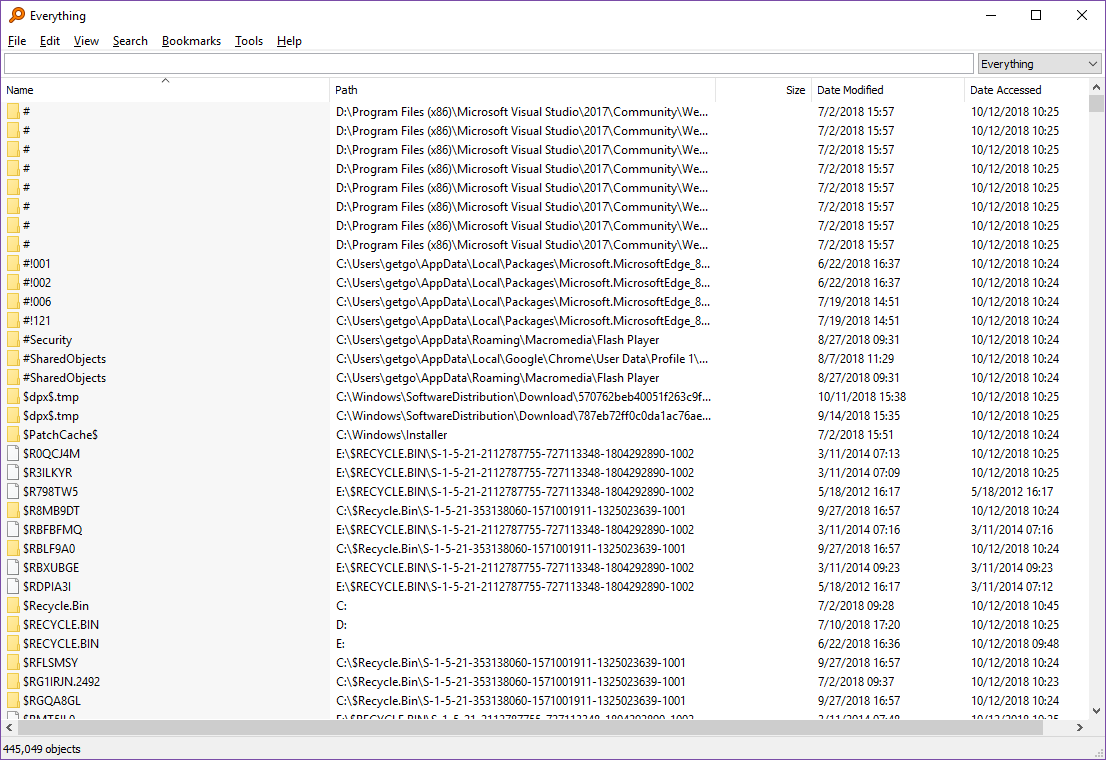Click Date Accessed 5/18/2012 16:17 cell
1106x760 pixels.
(x=1011, y=491)
